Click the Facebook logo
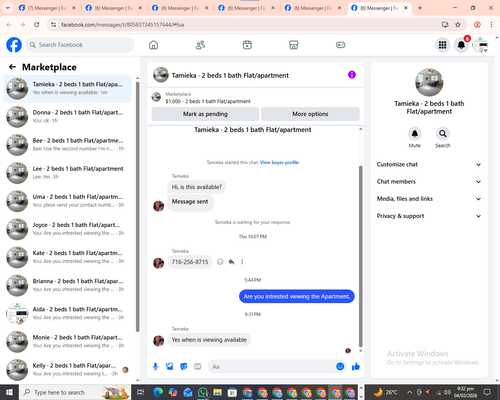Screen dimensions: 500x400 14,45
